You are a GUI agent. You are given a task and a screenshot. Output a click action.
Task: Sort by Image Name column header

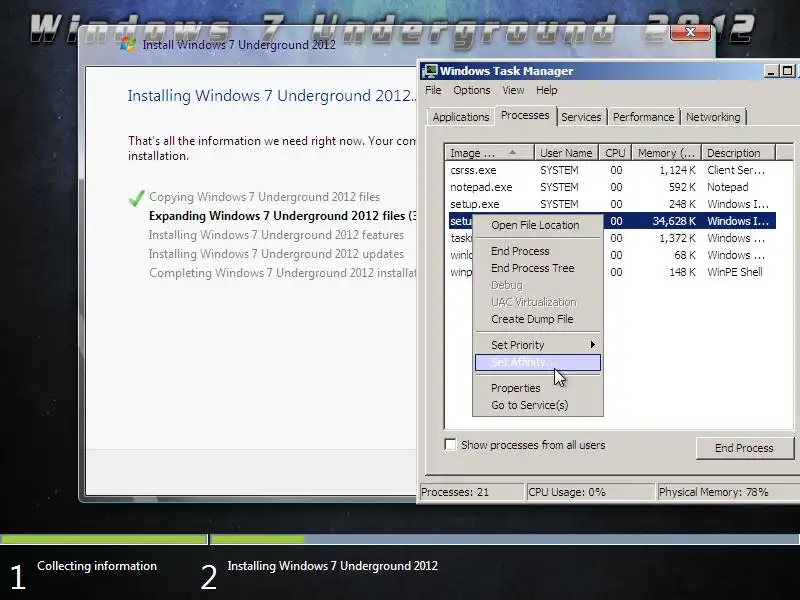click(489, 153)
